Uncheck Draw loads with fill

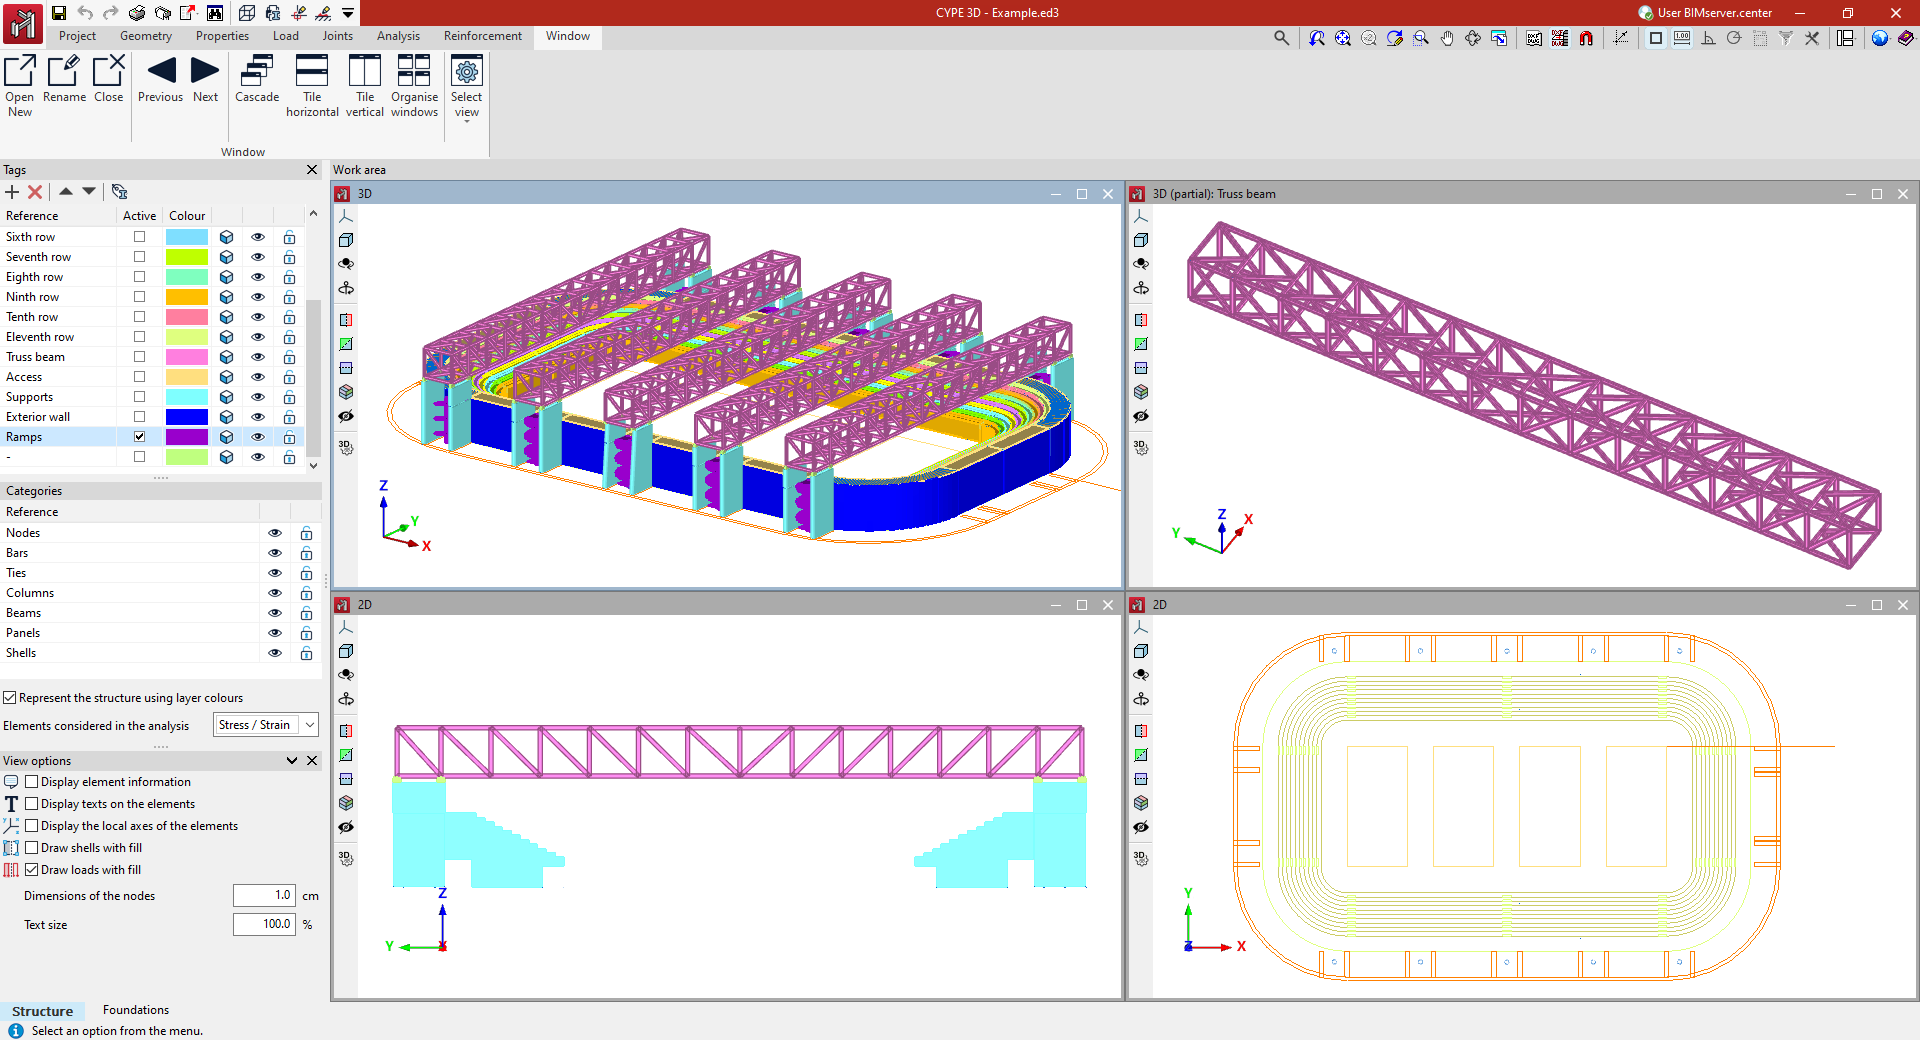tap(32, 870)
